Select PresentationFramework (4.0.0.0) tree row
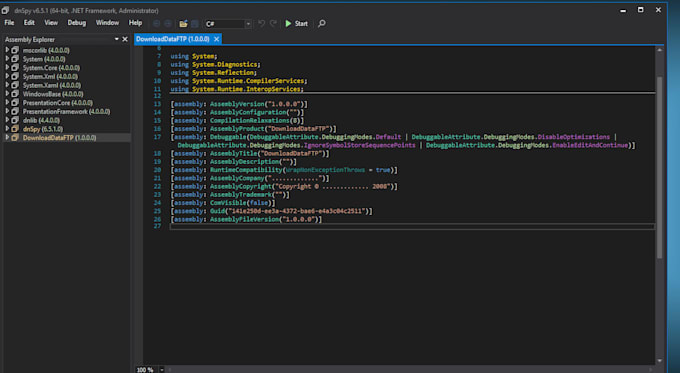This screenshot has height=373, width=680. point(66,111)
